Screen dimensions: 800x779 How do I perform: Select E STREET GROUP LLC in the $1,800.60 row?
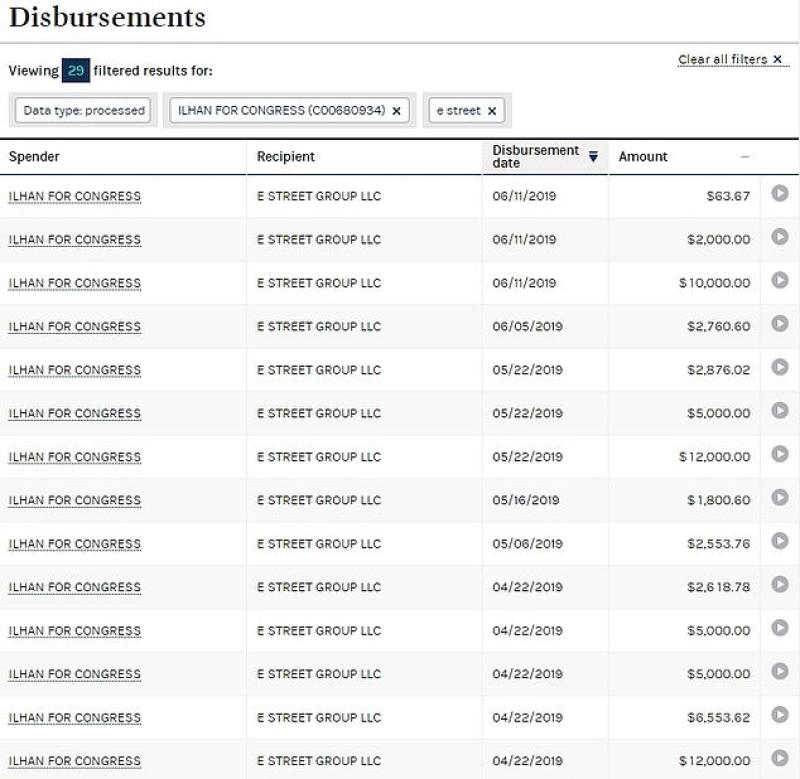tap(319, 500)
